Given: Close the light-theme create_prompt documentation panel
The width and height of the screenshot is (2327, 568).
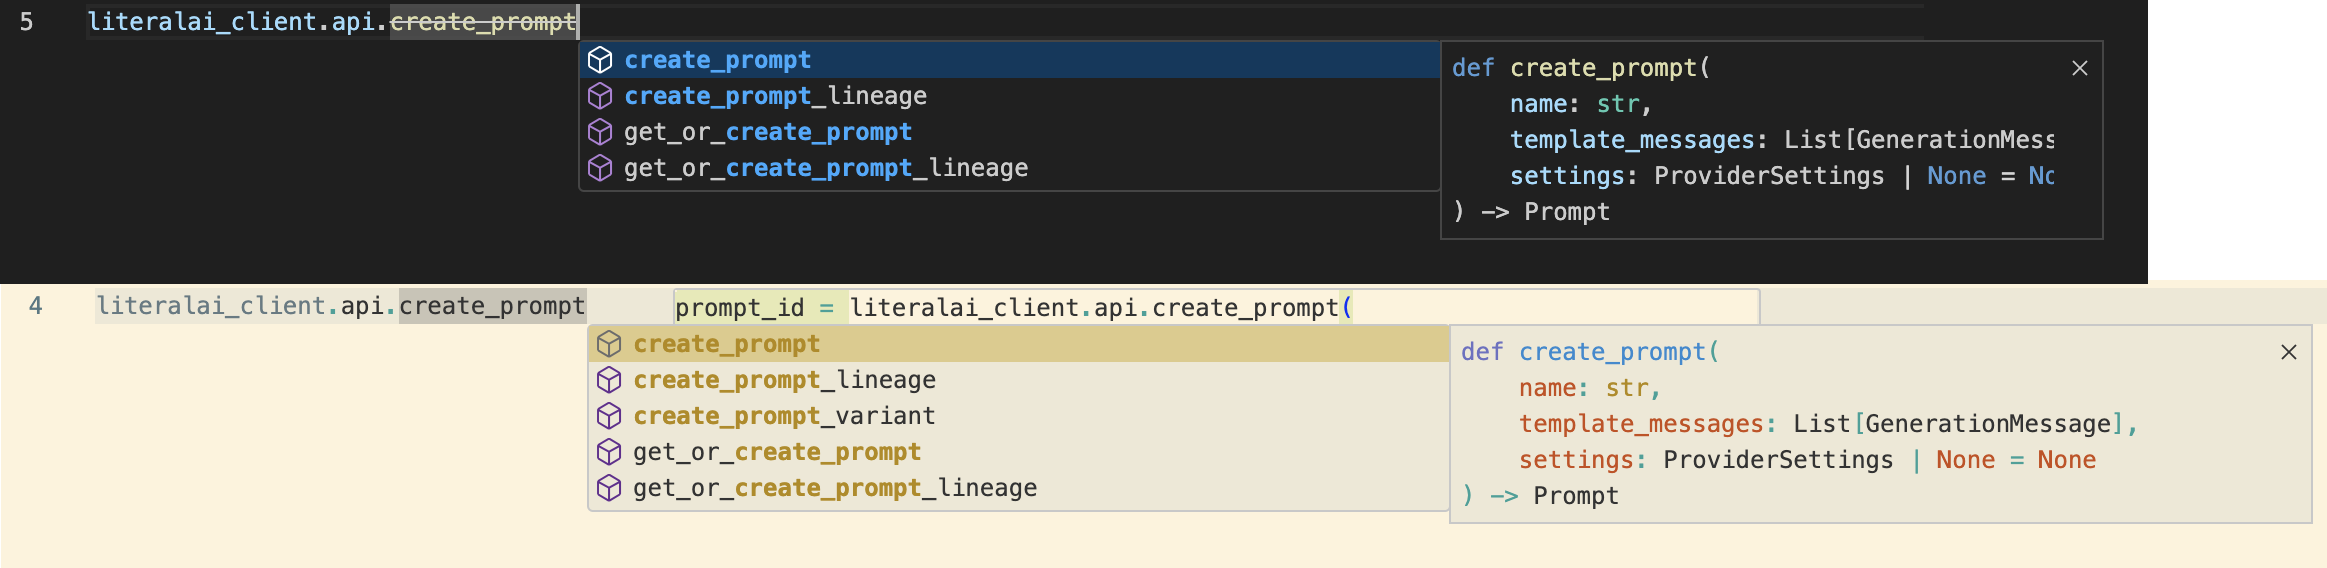Looking at the screenshot, I should click(x=2289, y=352).
